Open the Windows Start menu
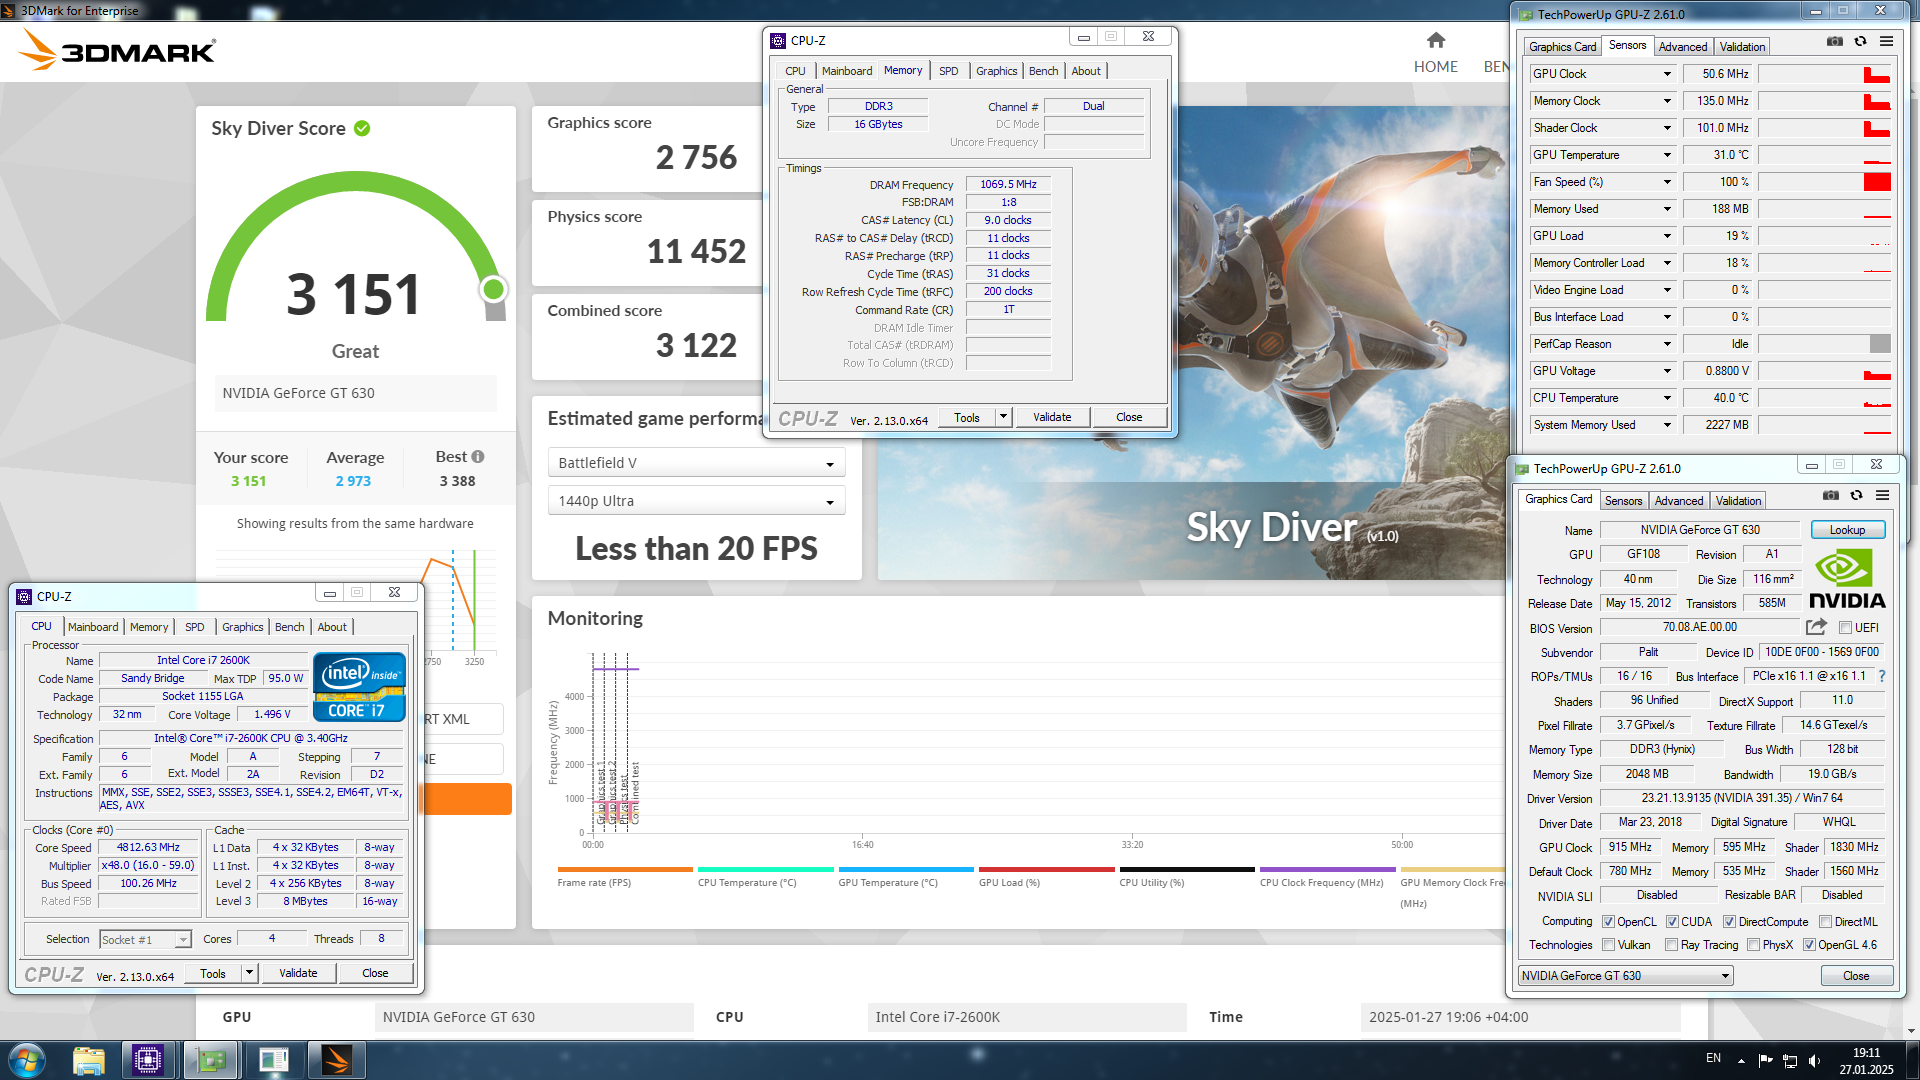The height and width of the screenshot is (1080, 1920). pos(27,1060)
